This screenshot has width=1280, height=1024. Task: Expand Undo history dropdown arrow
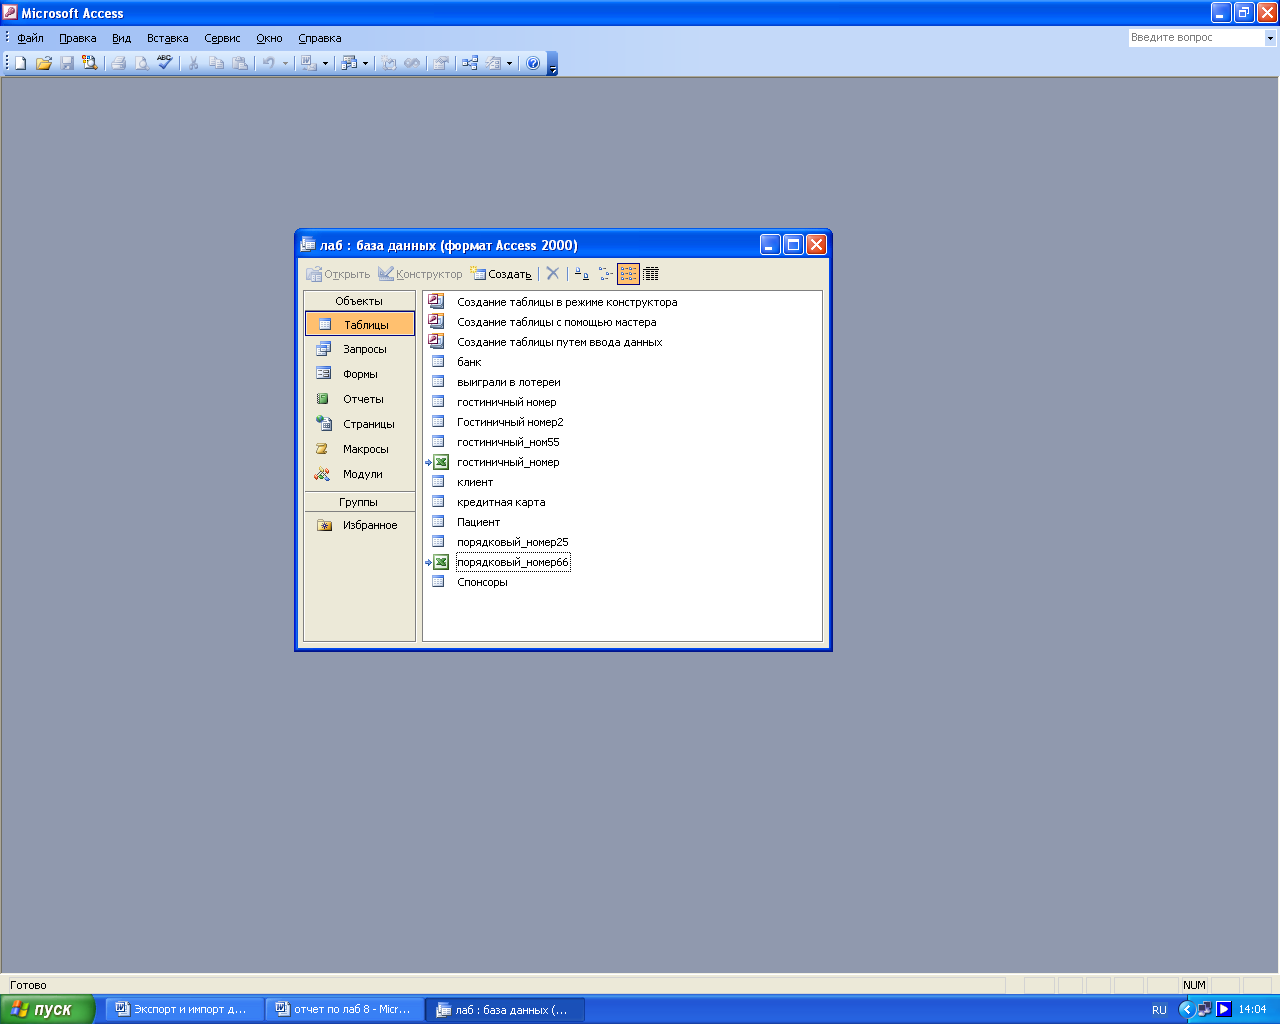pos(285,63)
